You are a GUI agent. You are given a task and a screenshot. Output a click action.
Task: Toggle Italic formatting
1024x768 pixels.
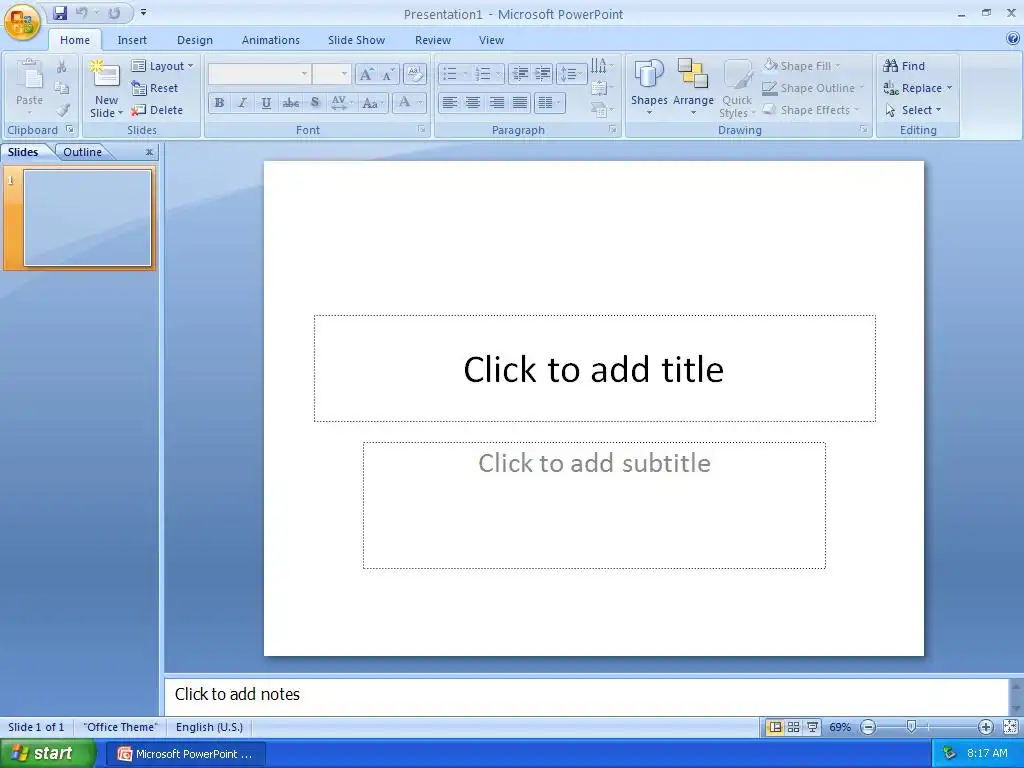[x=242, y=103]
